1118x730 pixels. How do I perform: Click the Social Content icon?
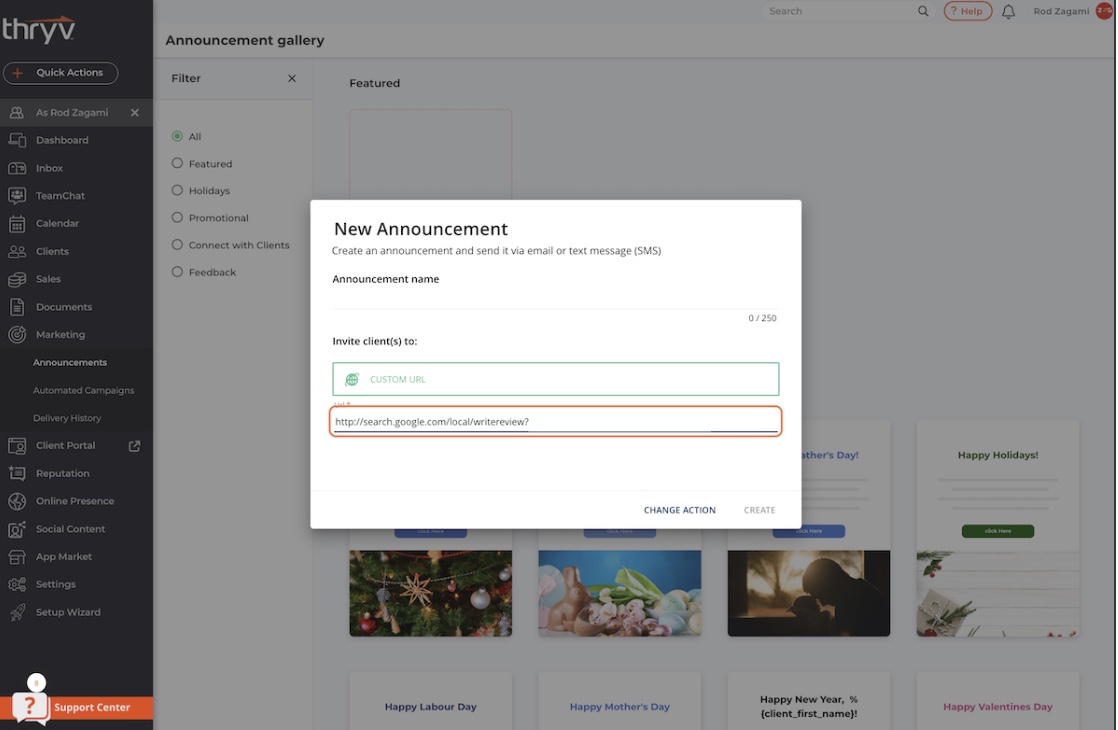[x=17, y=529]
